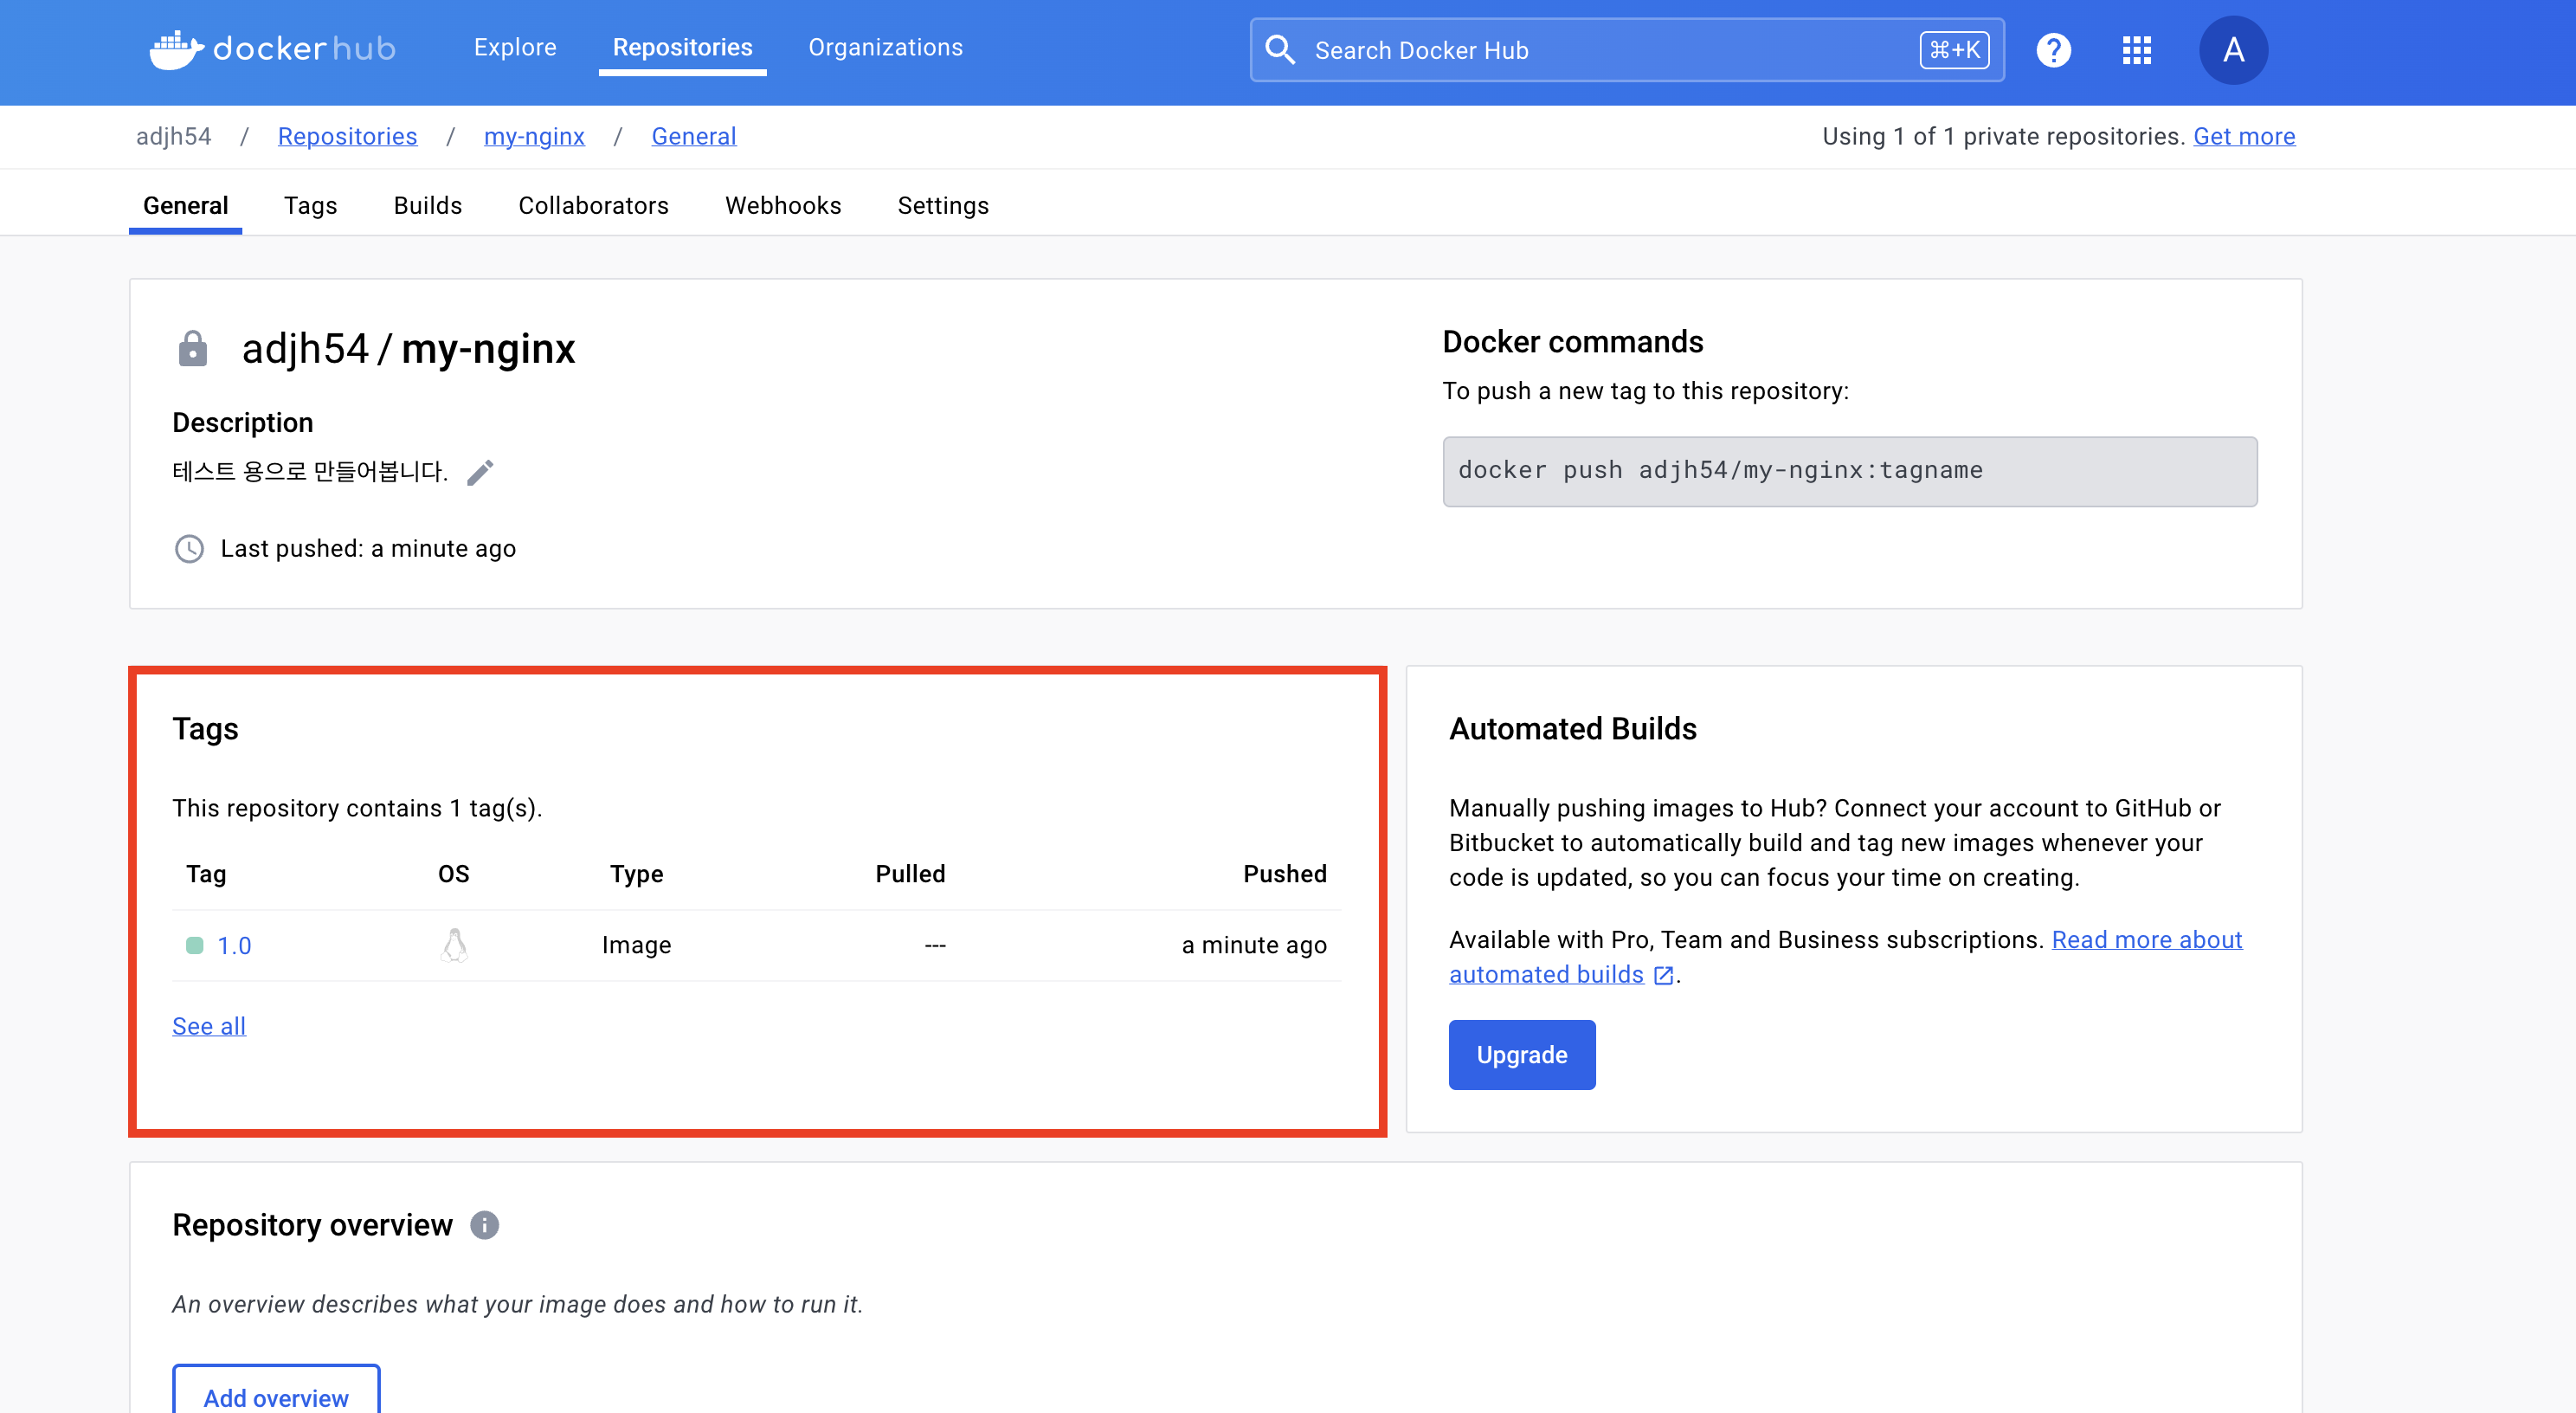This screenshot has width=2576, height=1413.
Task: Open the user avatar A menu
Action: coord(2232,50)
